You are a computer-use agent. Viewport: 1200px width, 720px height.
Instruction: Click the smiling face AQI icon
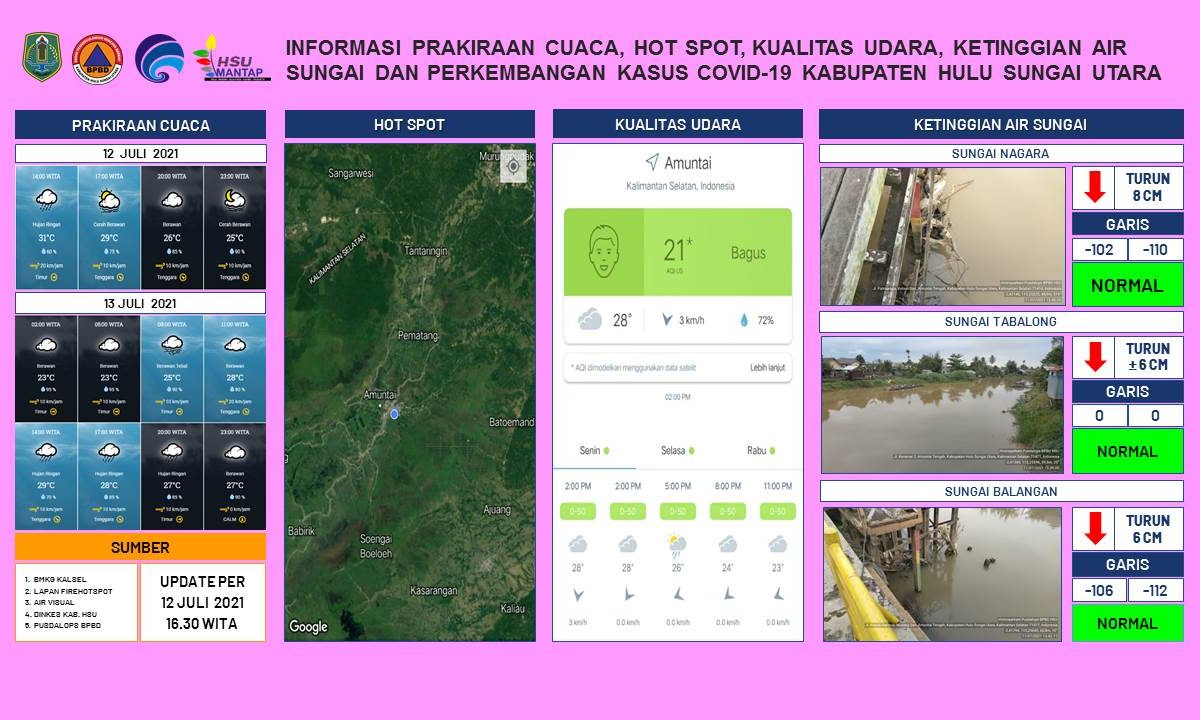pos(603,251)
